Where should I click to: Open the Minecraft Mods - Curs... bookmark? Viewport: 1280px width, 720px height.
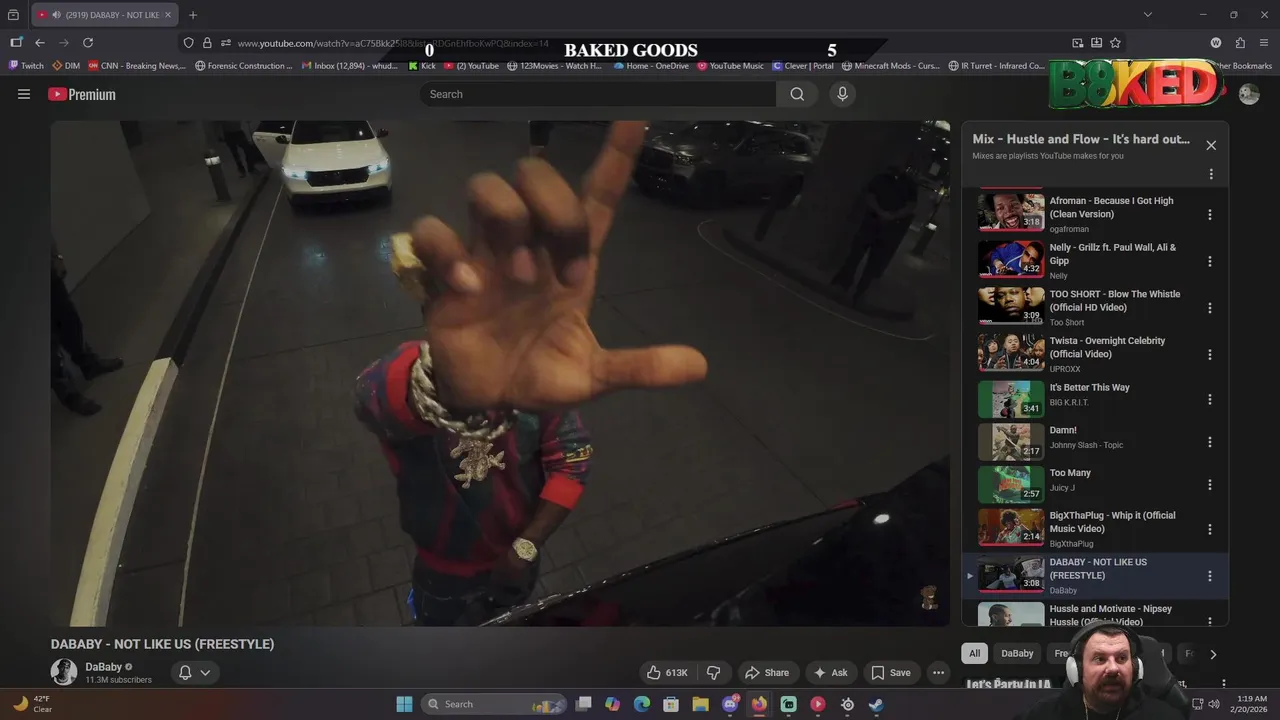(891, 66)
